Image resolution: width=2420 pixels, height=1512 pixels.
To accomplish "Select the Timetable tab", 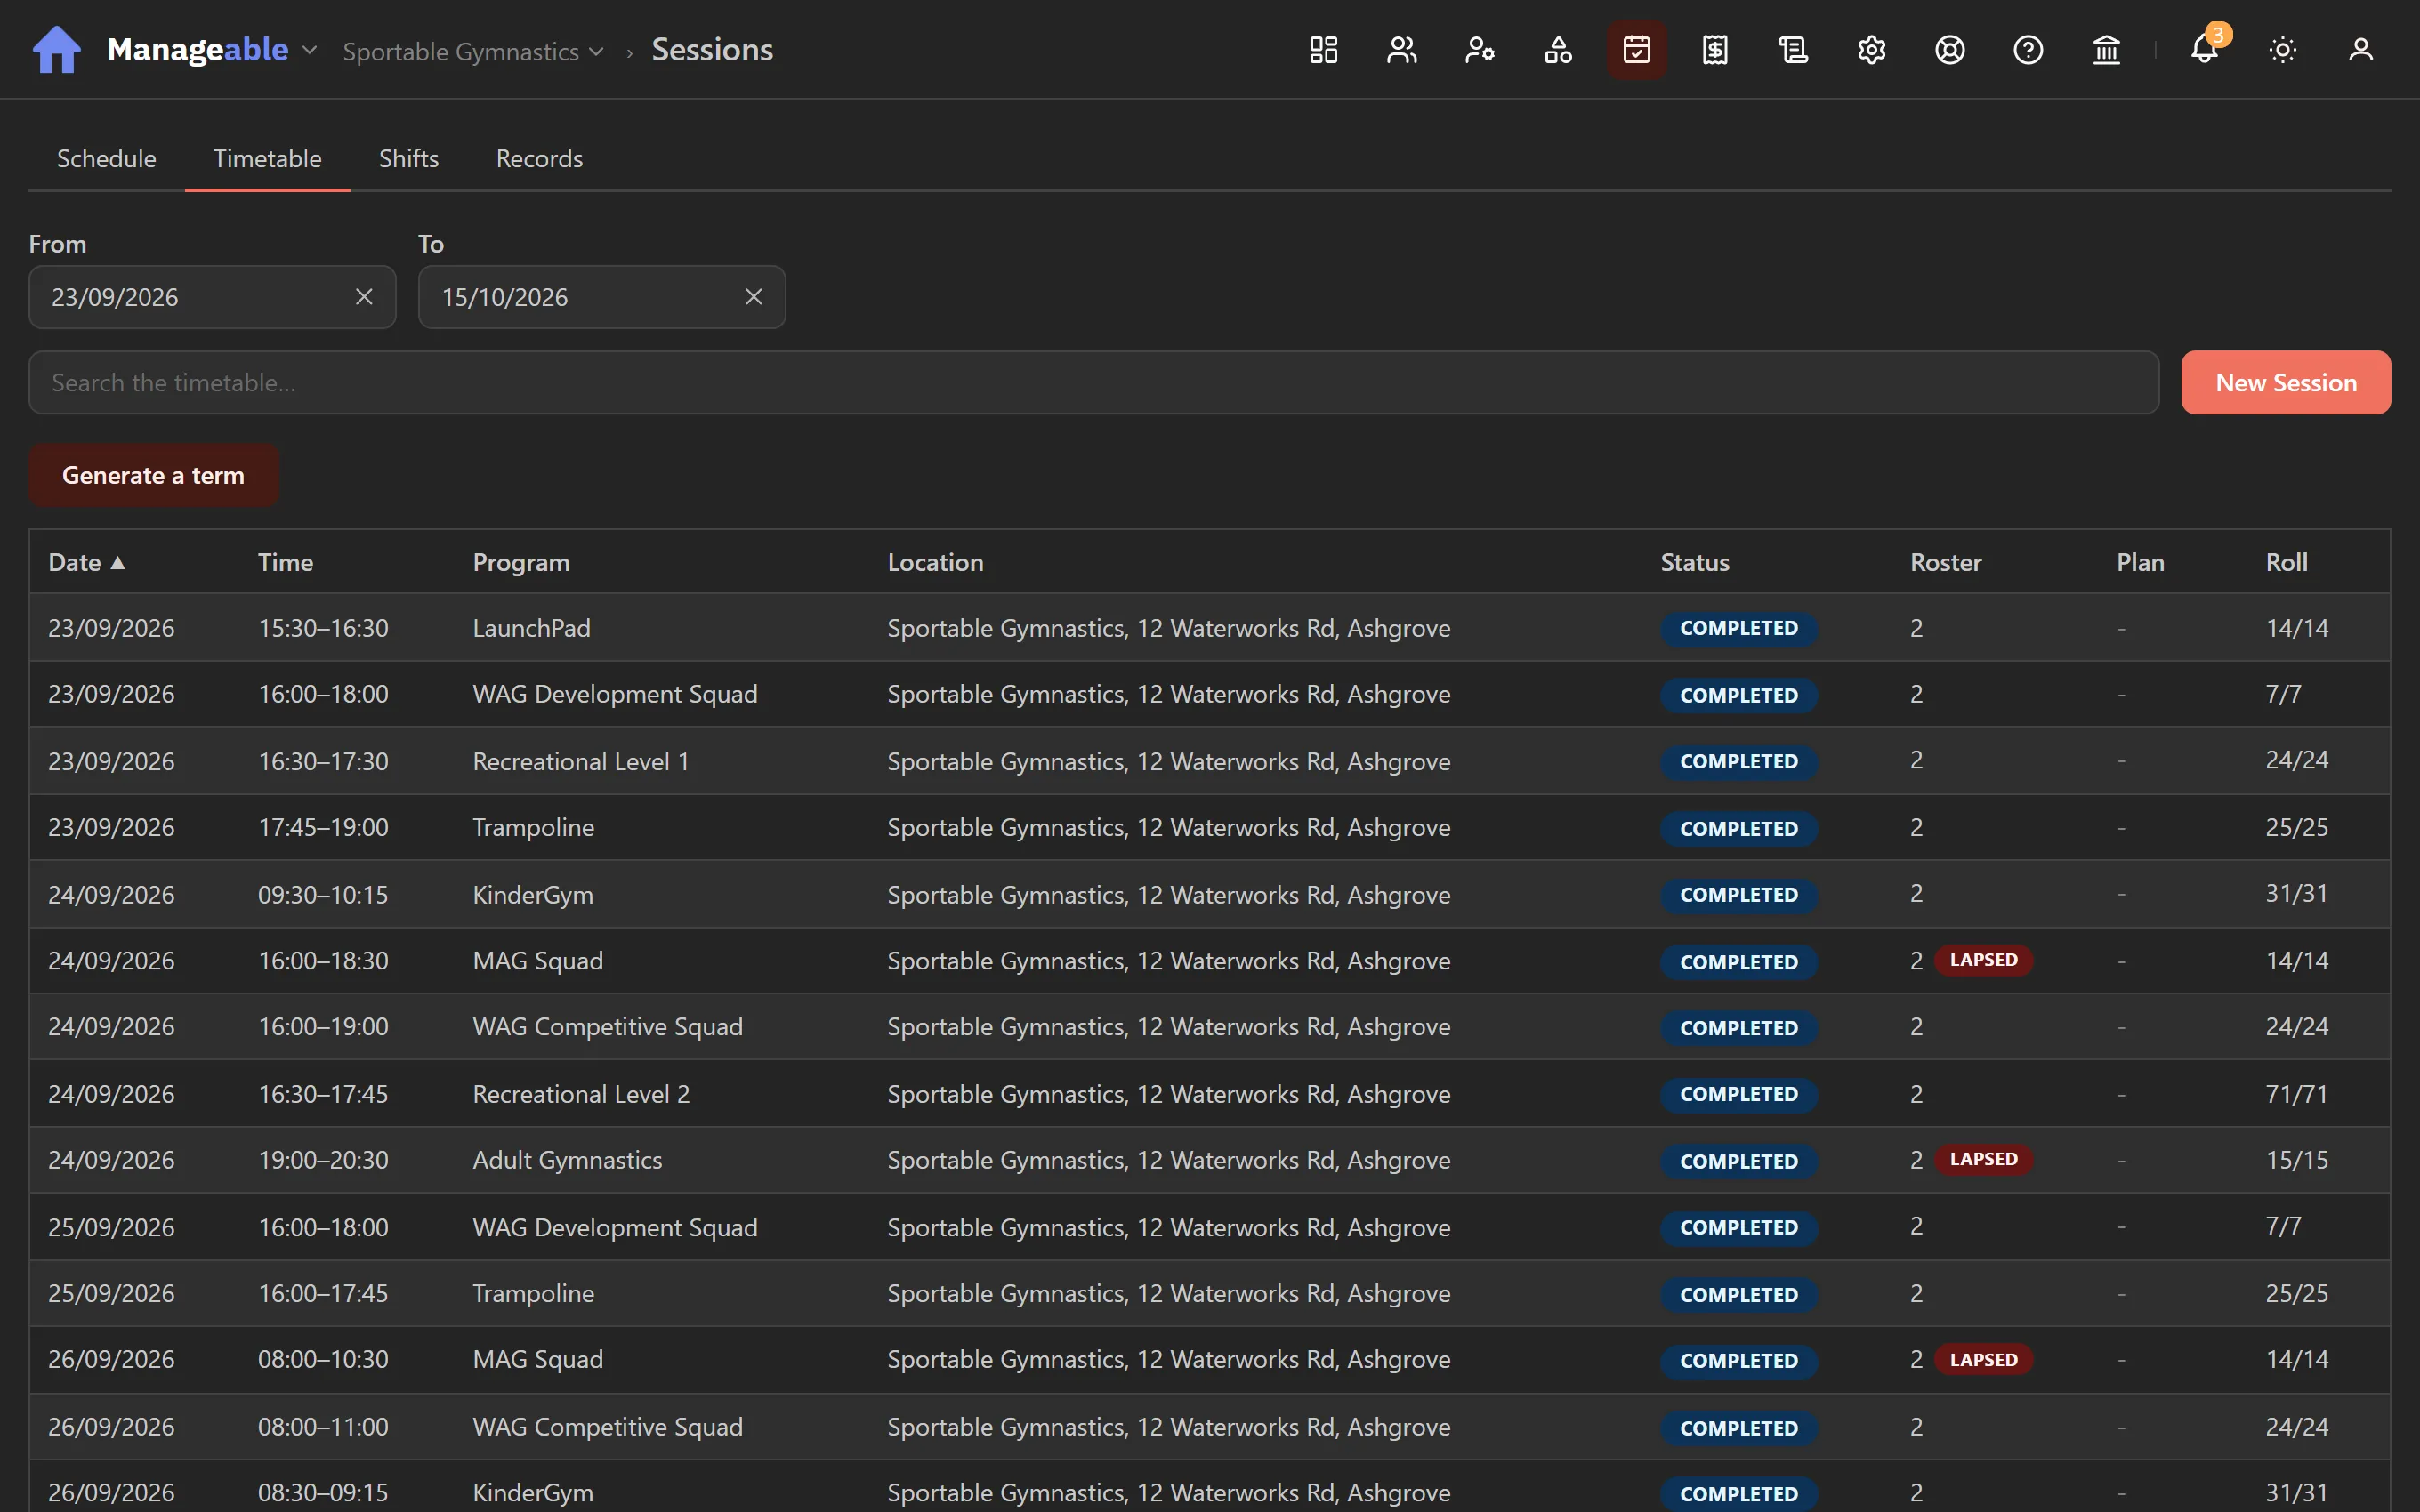I will tap(267, 158).
